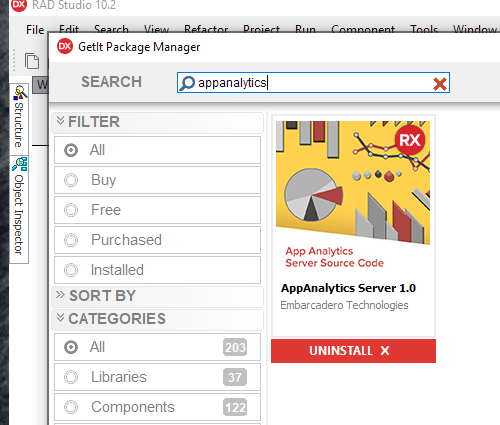Expand the SORT BY section
The height and width of the screenshot is (425, 500).
(x=157, y=296)
